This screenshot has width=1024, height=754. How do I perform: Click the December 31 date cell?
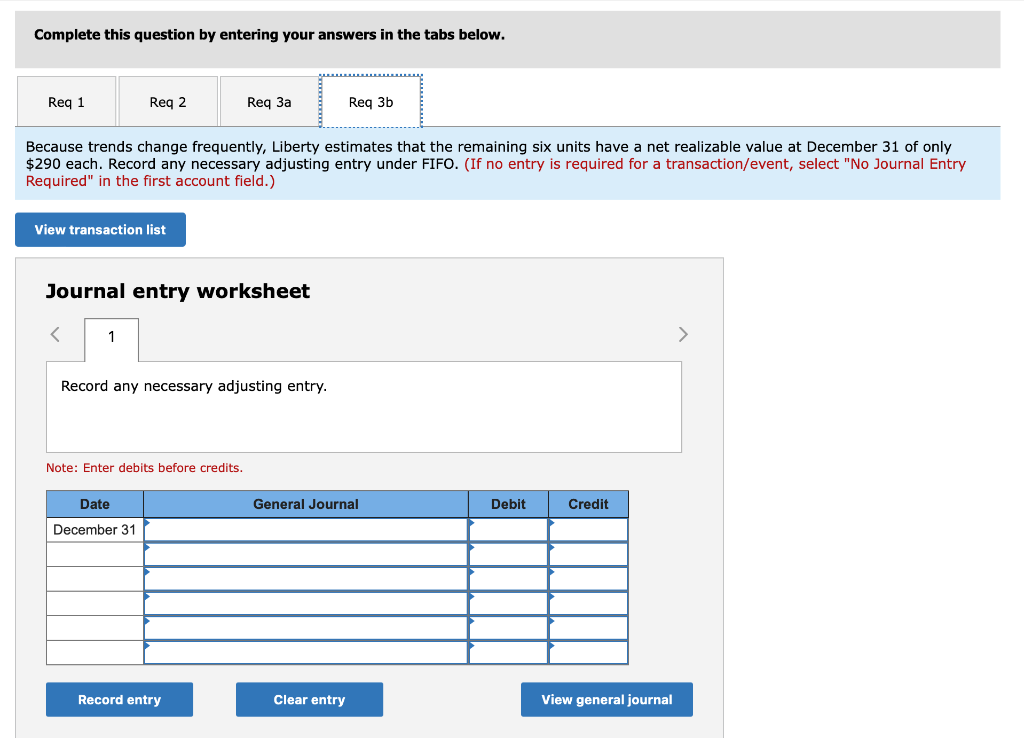pyautogui.click(x=95, y=529)
